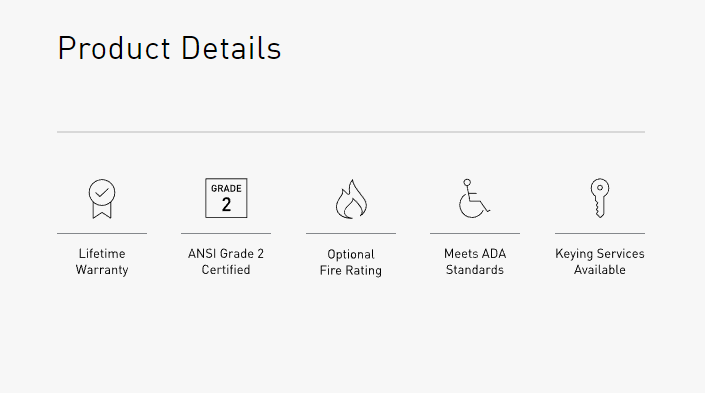This screenshot has width=705, height=393.
Task: Click the checkmark inside the warranty badge
Action: [x=102, y=192]
